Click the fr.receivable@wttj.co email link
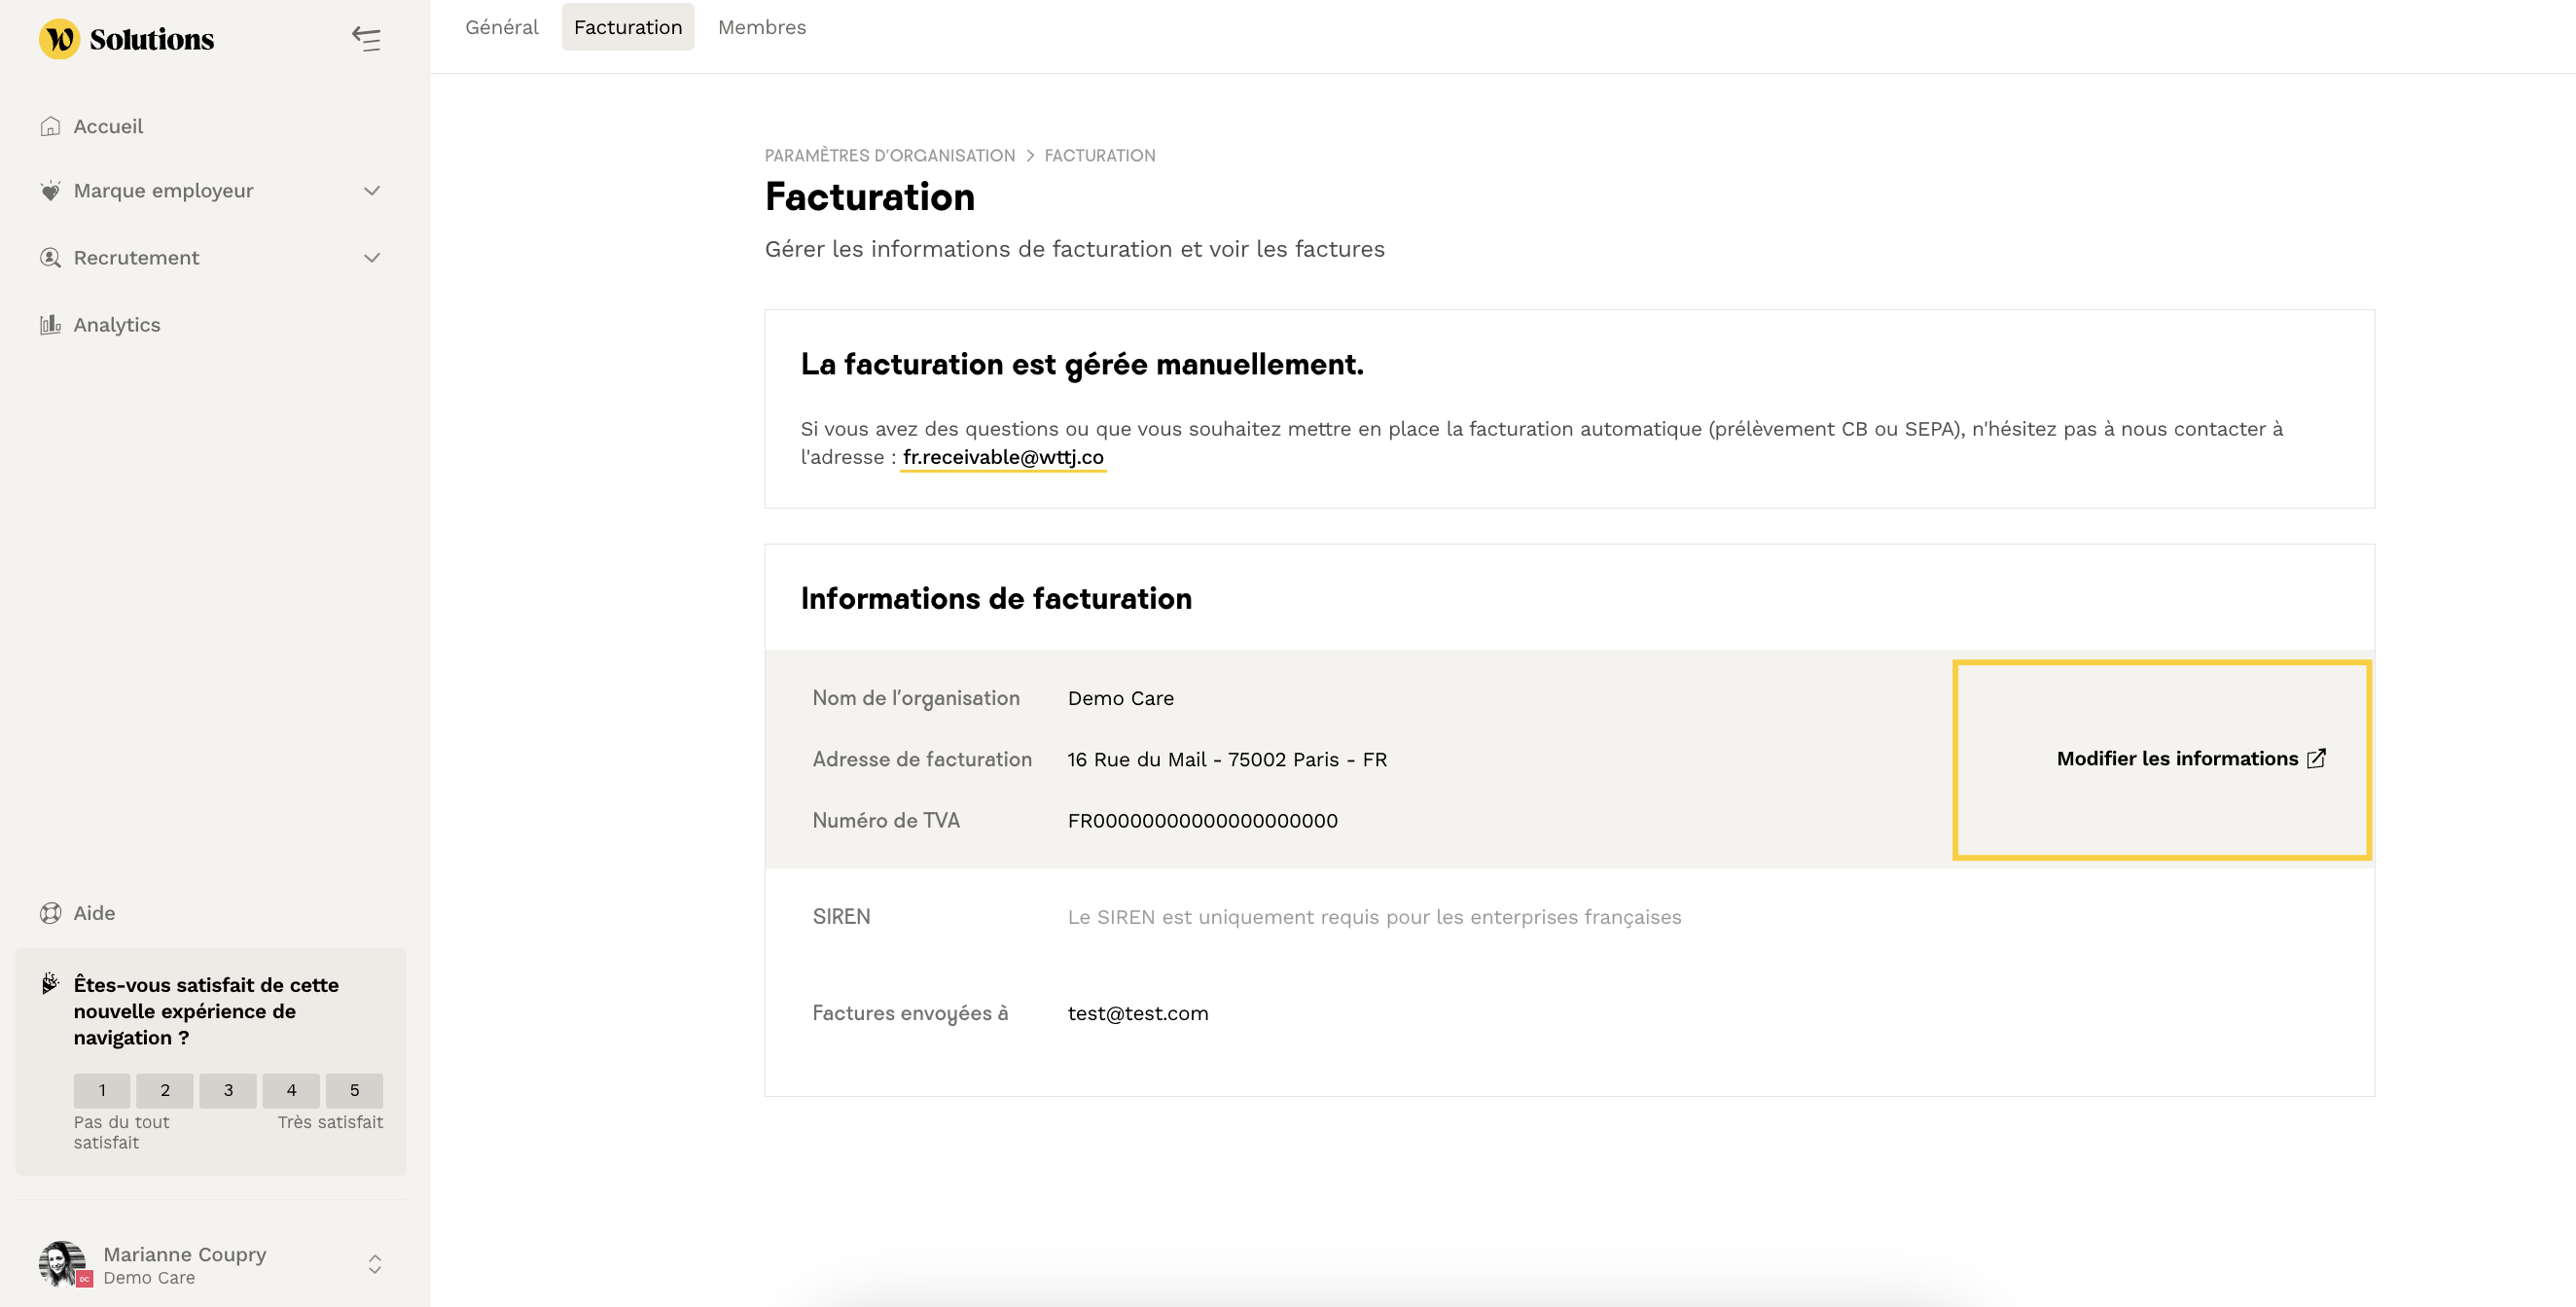 click(1002, 457)
